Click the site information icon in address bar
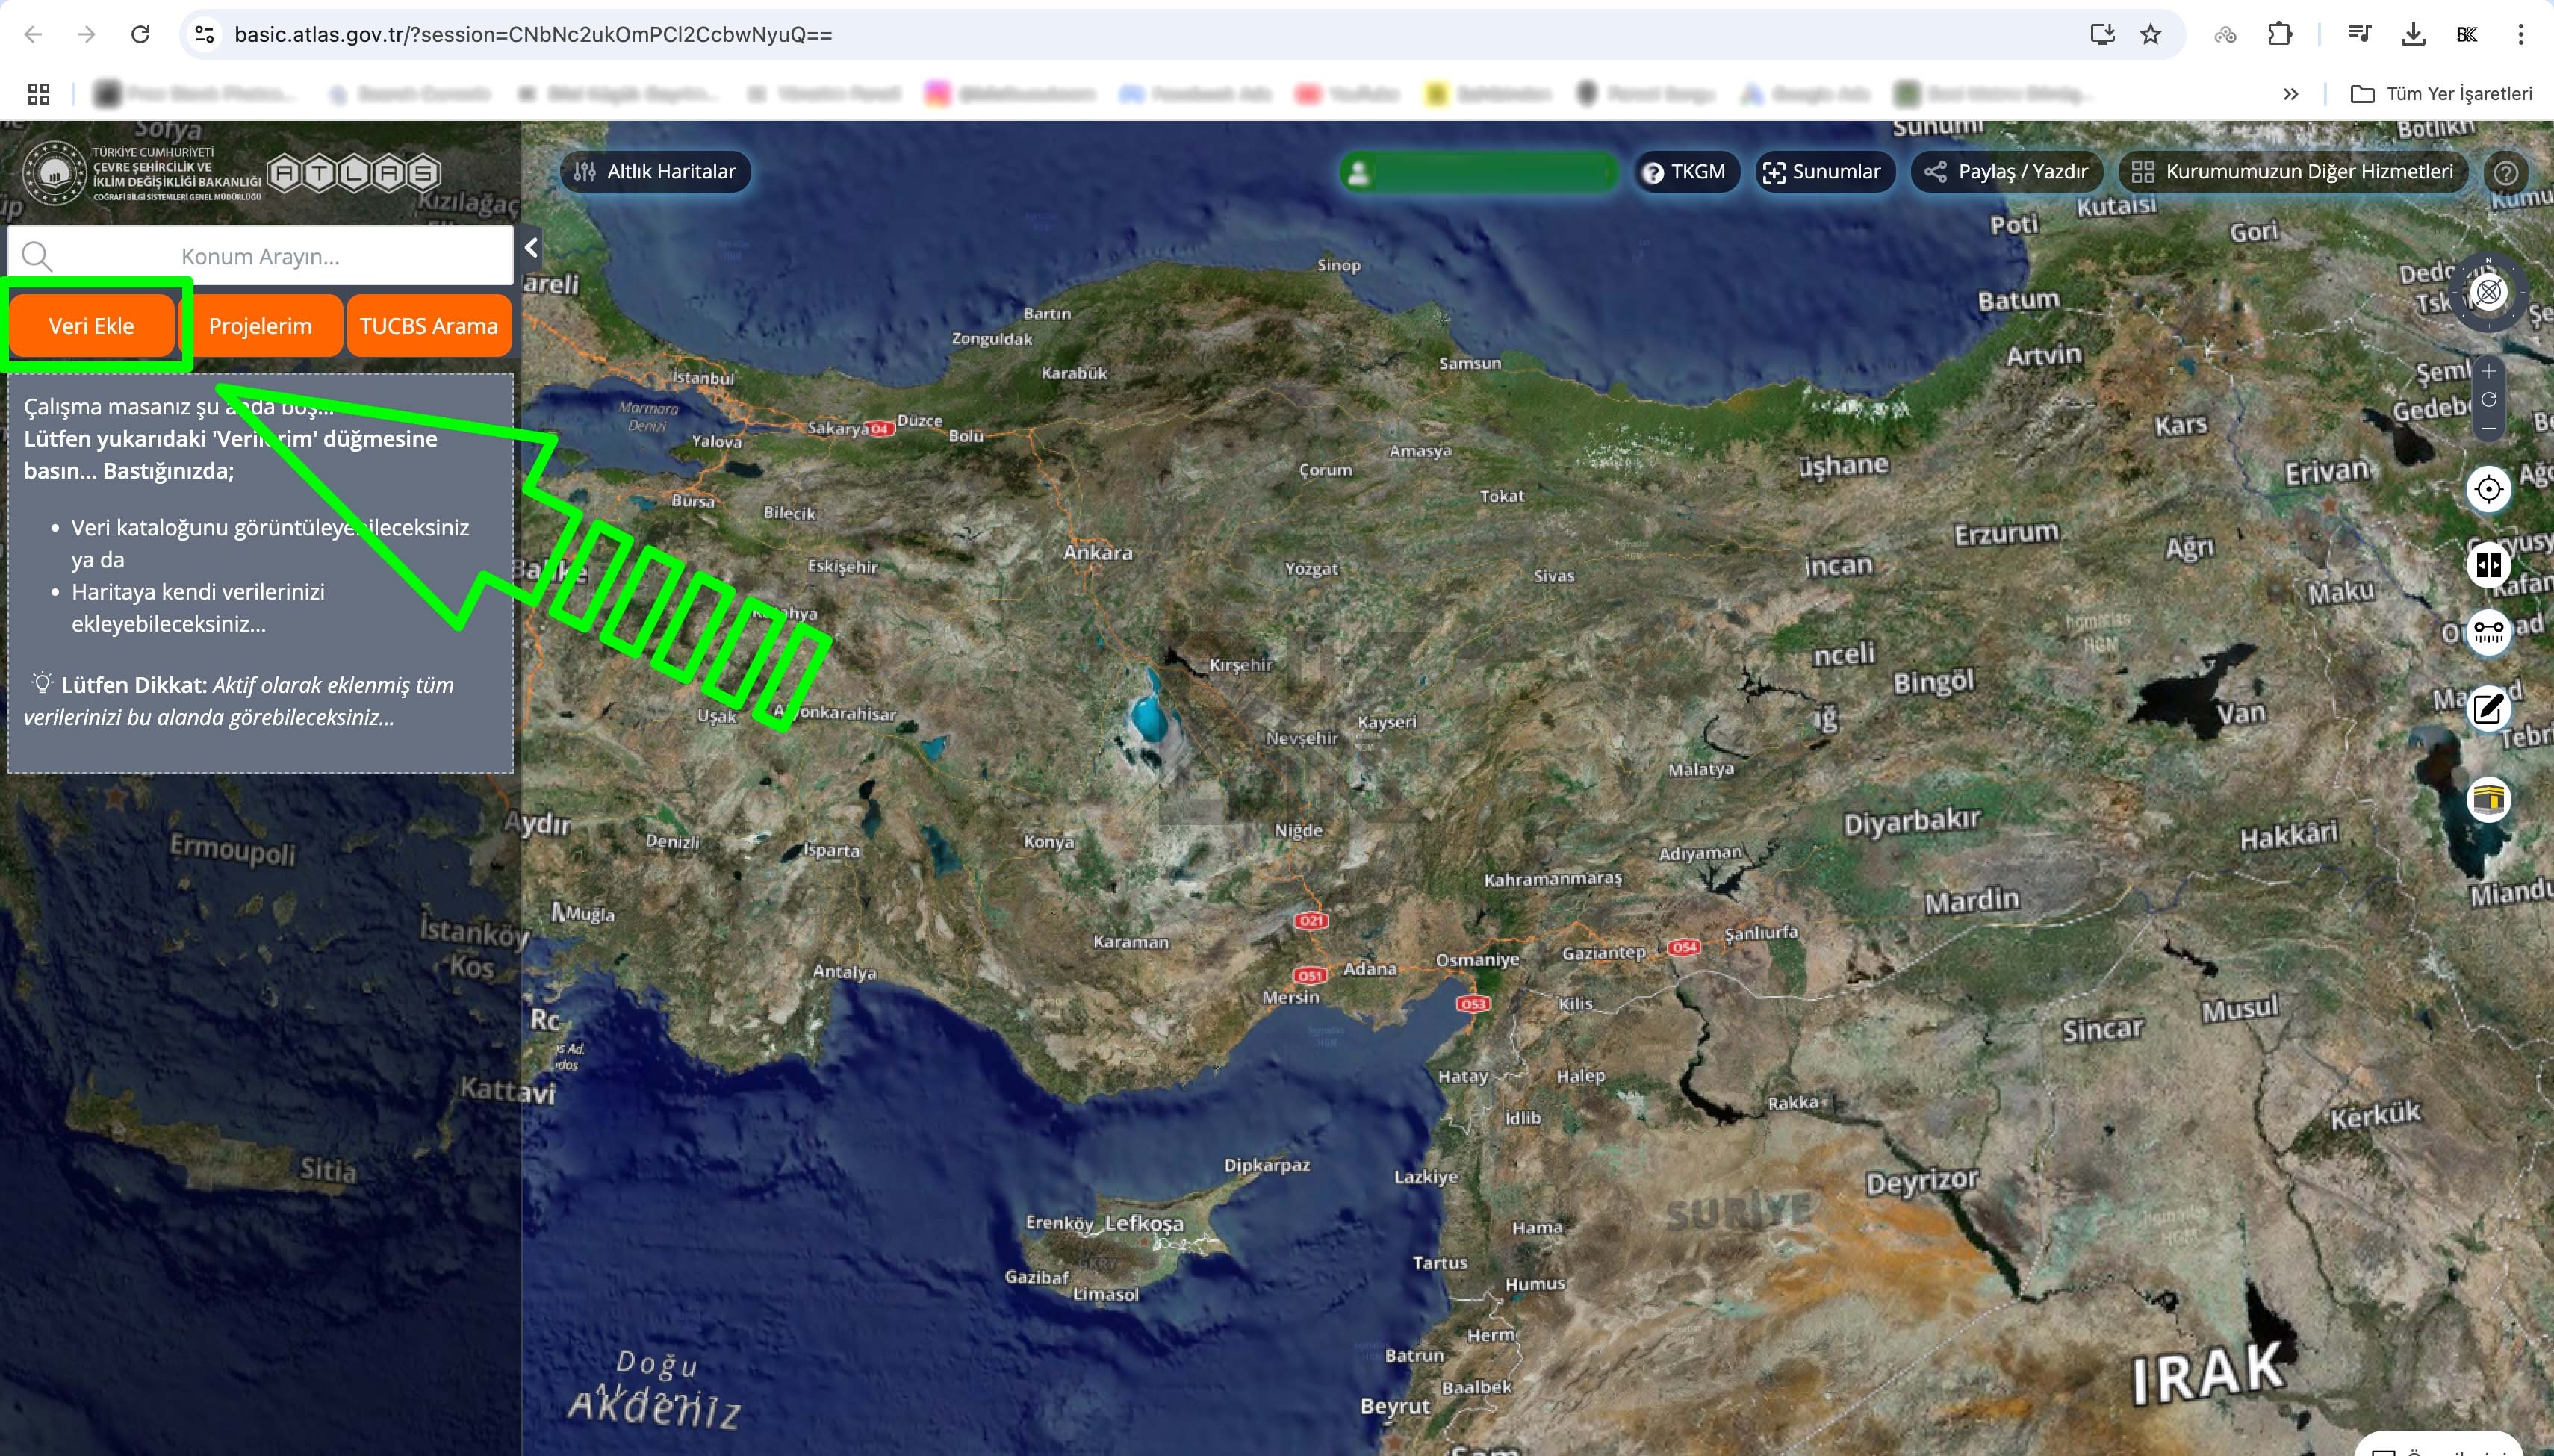 coord(205,34)
